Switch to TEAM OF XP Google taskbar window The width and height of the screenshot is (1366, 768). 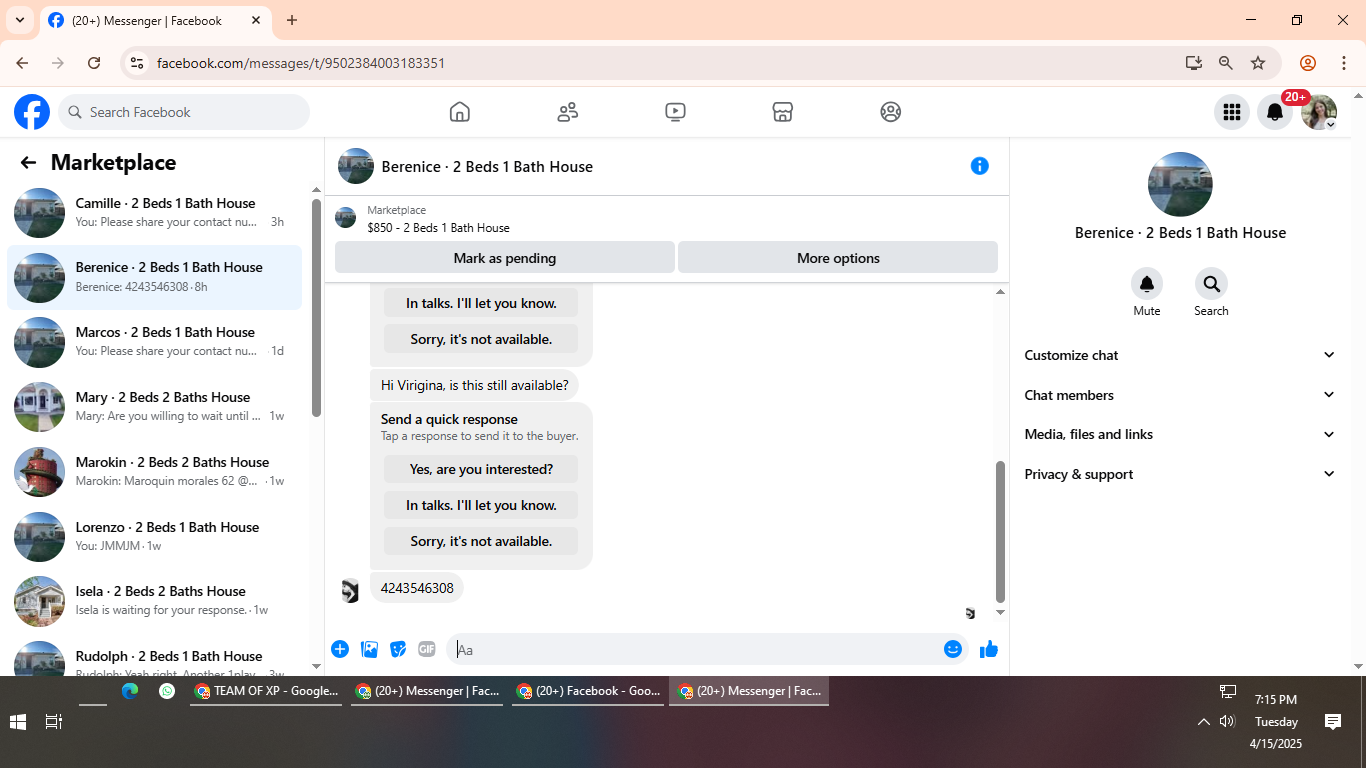tap(266, 691)
